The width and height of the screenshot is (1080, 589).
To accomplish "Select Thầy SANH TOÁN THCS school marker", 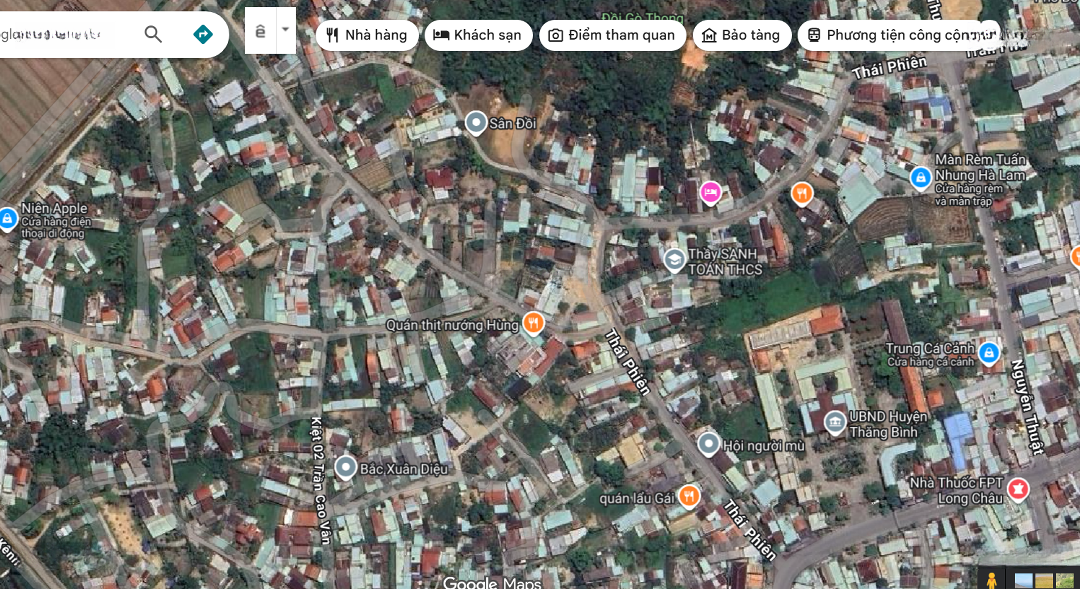I will click(675, 261).
